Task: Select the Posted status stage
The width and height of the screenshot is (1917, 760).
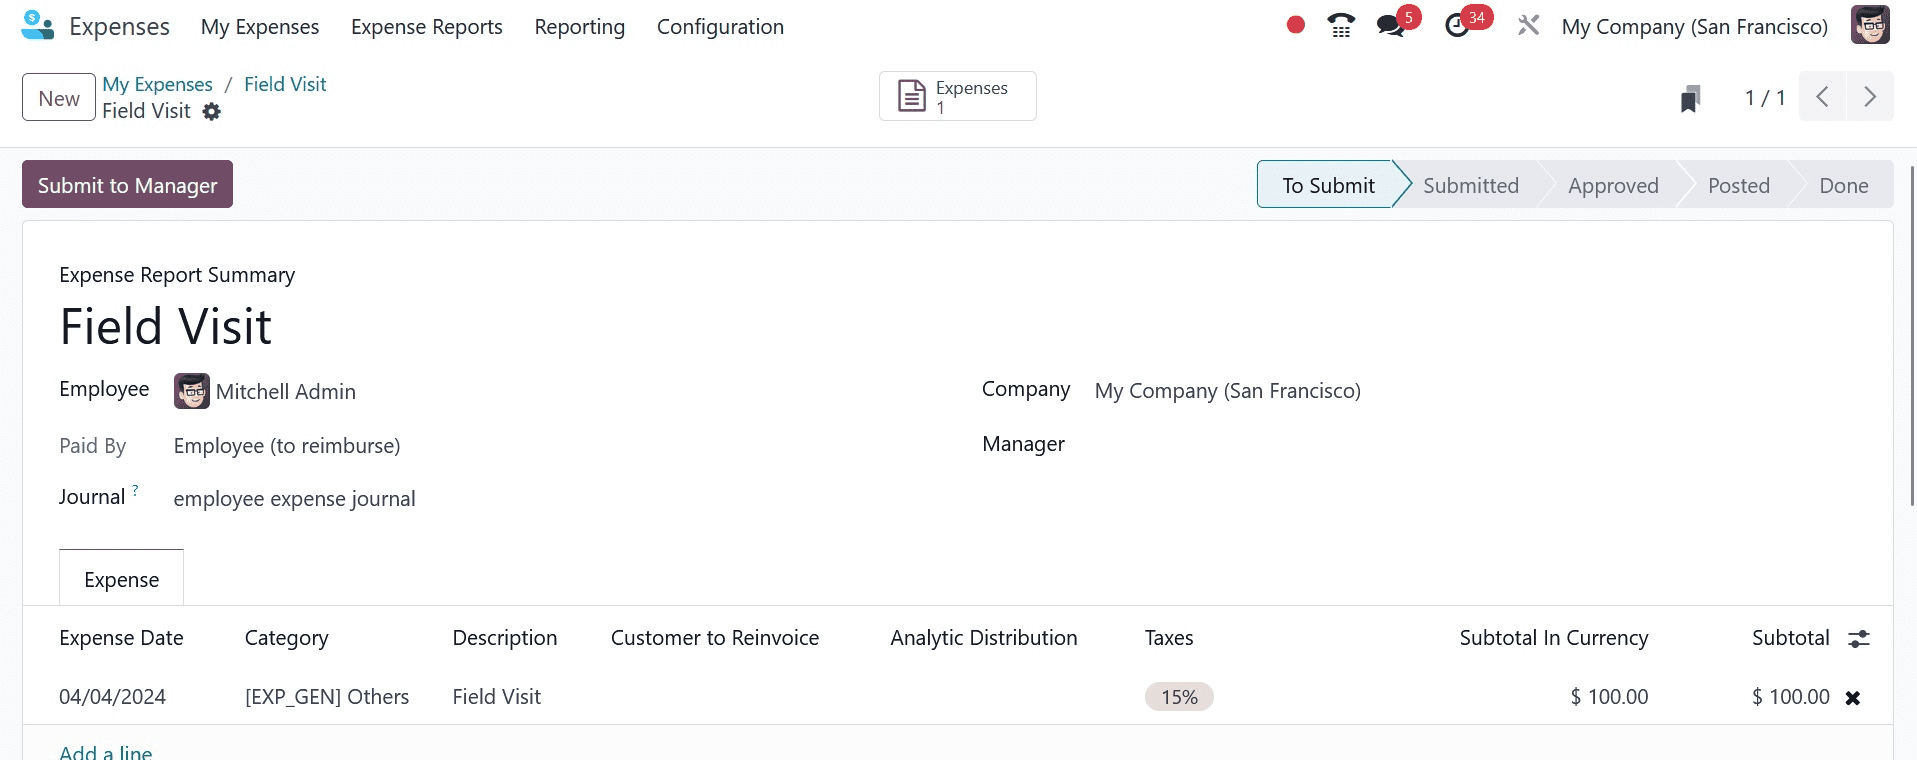Action: pyautogui.click(x=1738, y=185)
